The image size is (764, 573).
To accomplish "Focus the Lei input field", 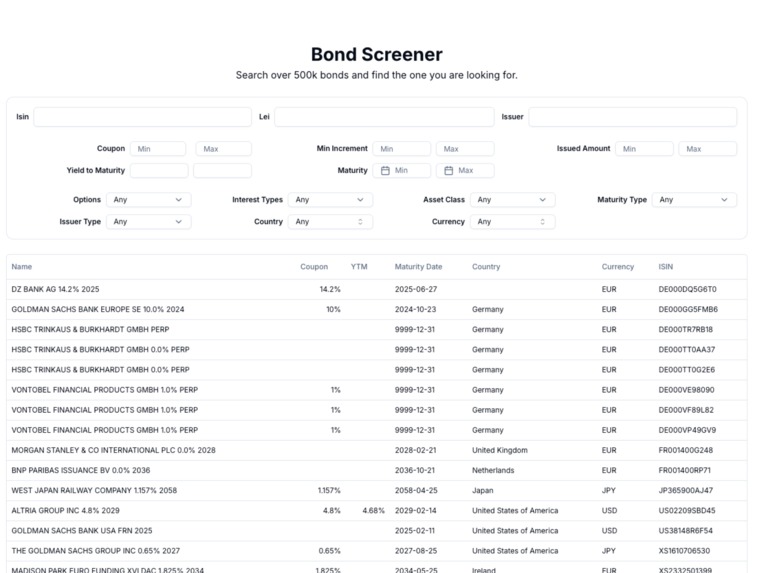I will coord(384,117).
